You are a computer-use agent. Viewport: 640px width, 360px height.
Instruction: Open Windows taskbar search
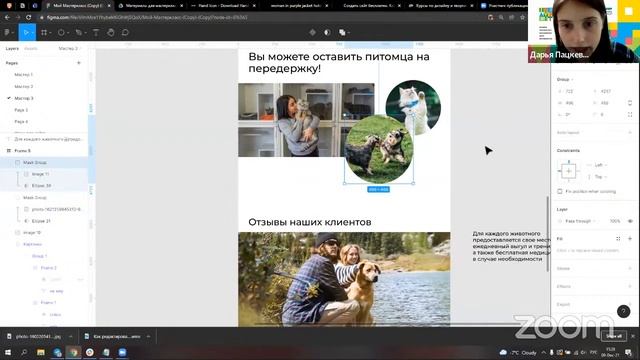coord(24,352)
